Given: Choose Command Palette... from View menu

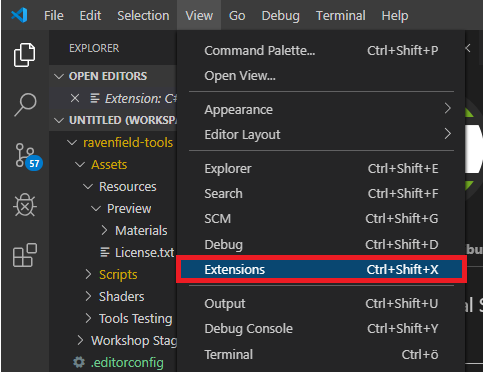Looking at the screenshot, I should (321, 51).
